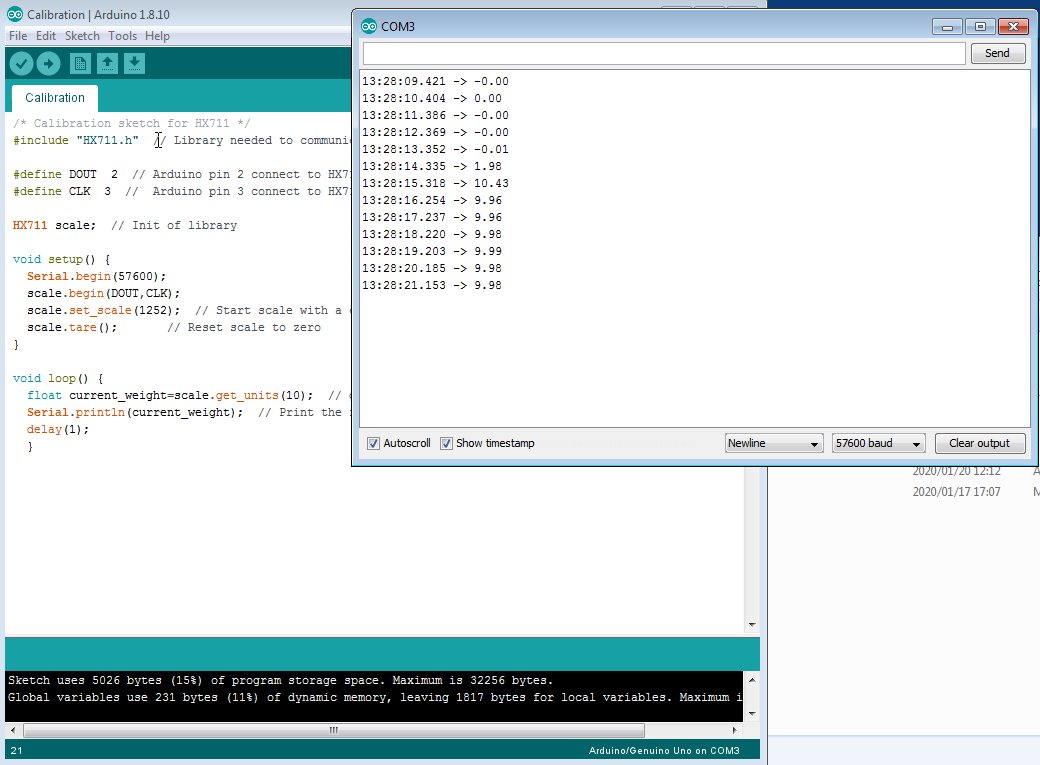Click the Verify sketch checkmark icon
This screenshot has height=765, width=1040.
21,64
